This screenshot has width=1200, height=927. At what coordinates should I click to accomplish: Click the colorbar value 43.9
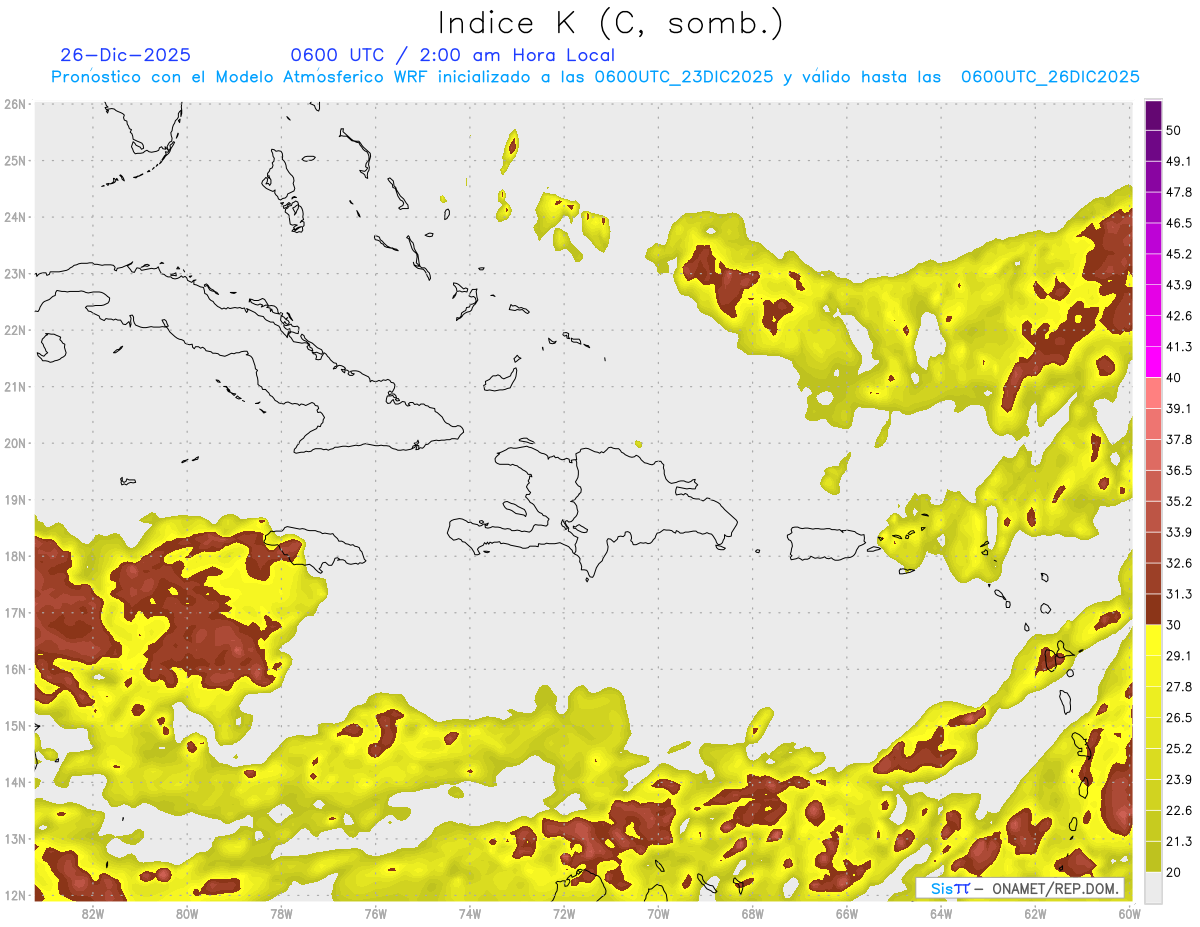tap(1179, 285)
